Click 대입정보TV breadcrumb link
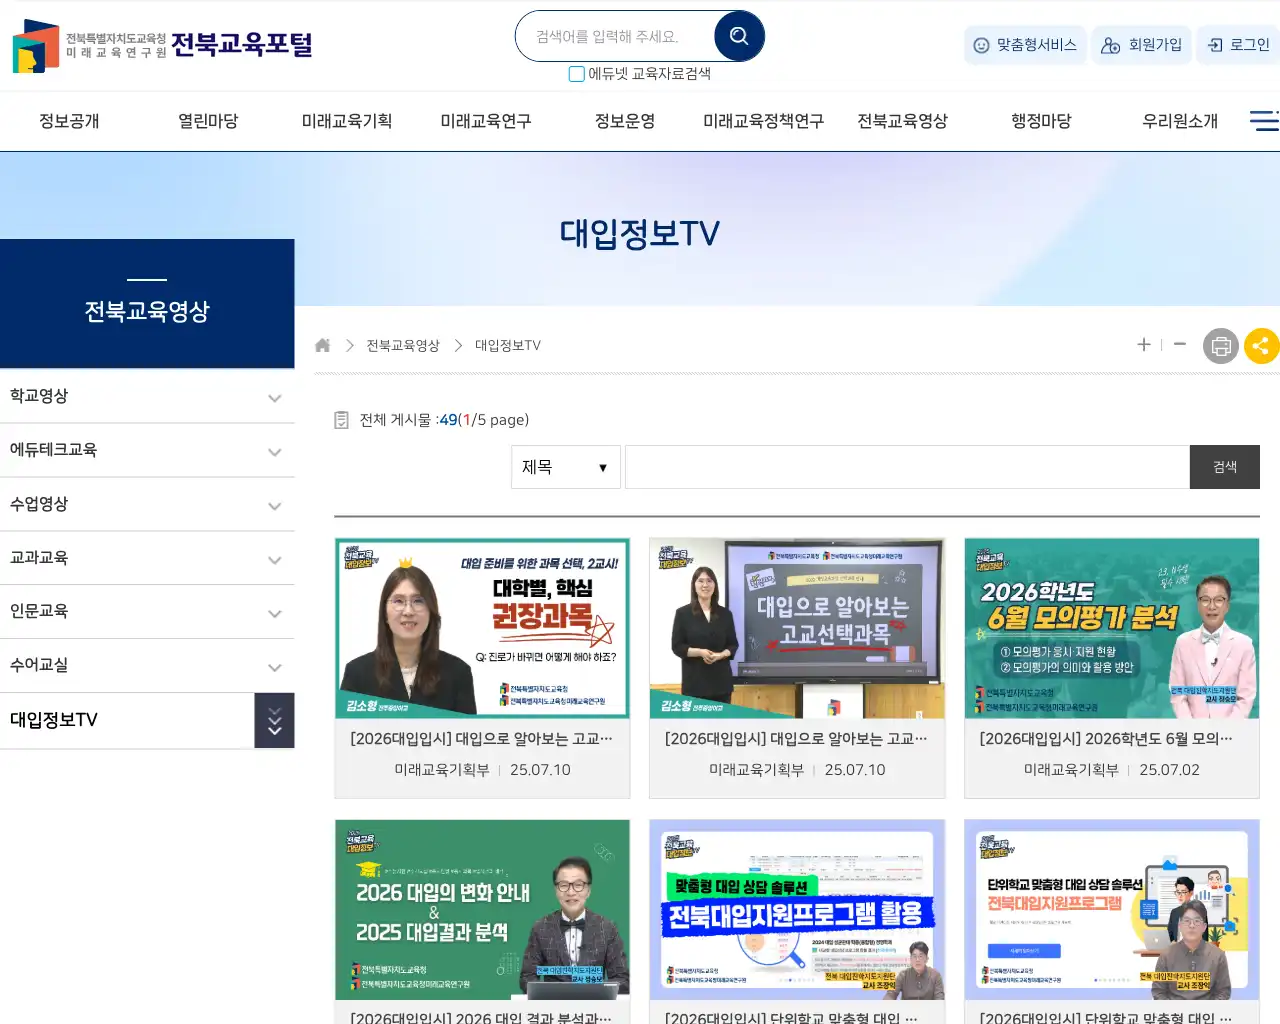The width and height of the screenshot is (1280, 1024). tap(508, 345)
